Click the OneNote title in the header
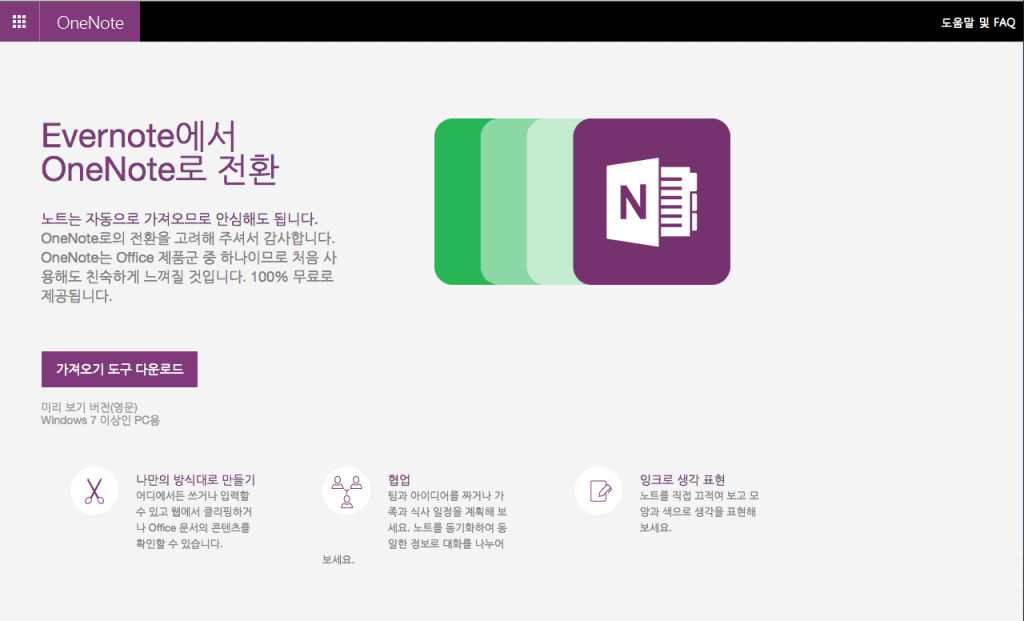This screenshot has height=621, width=1024. (x=88, y=20)
